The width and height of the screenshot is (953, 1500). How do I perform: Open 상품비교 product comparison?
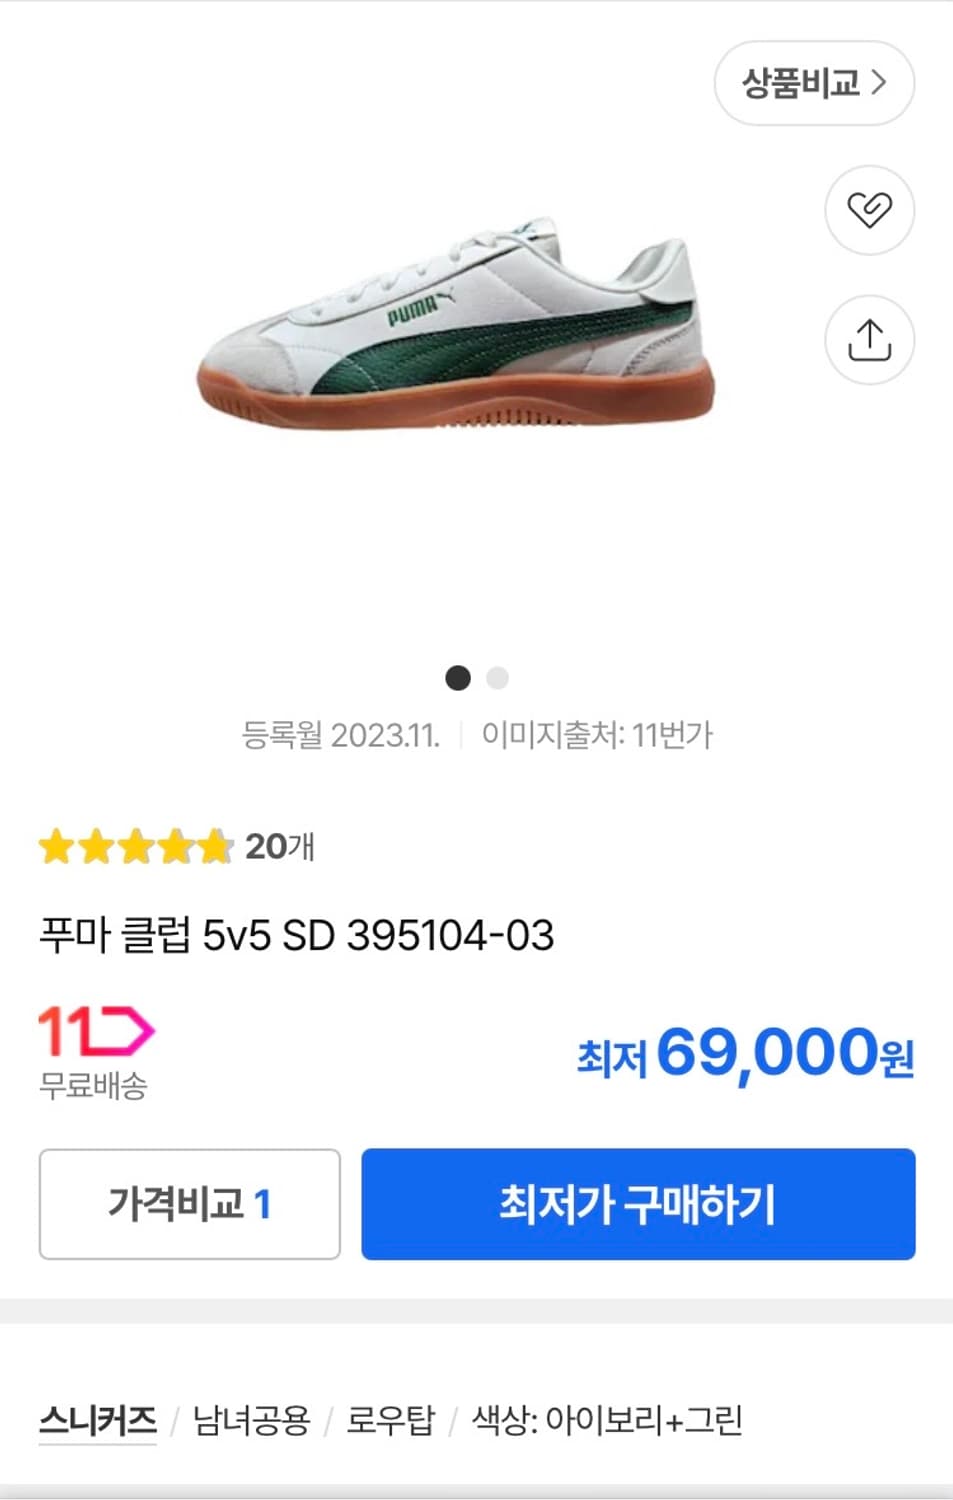[813, 83]
